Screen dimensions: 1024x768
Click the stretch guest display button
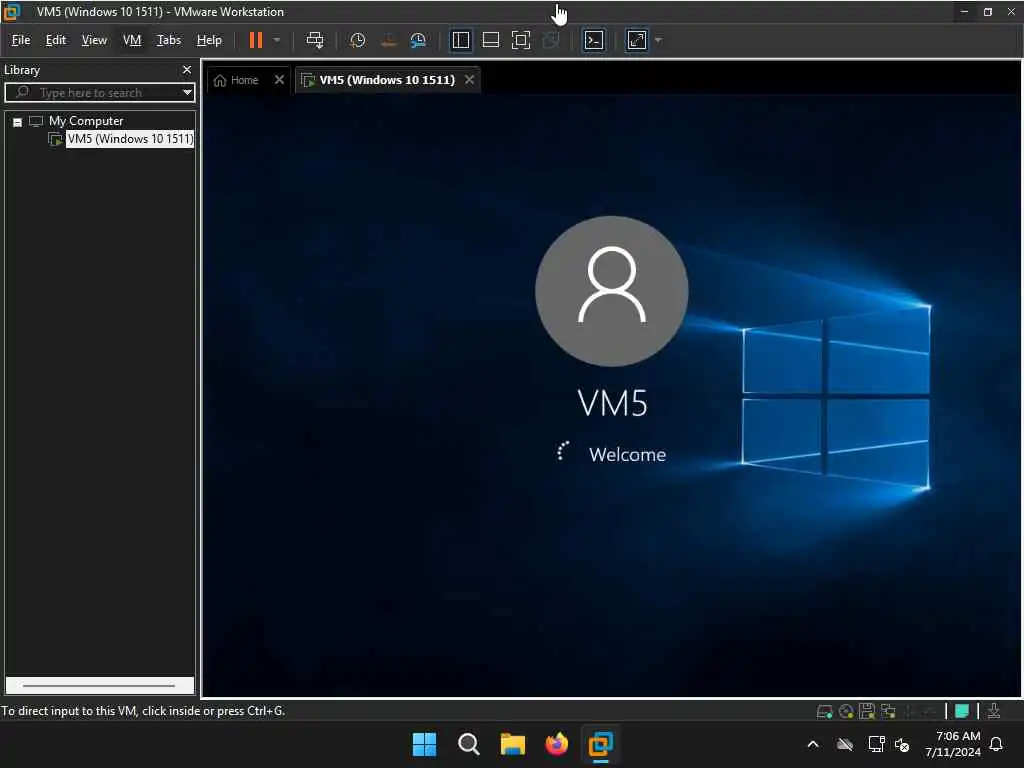click(637, 40)
